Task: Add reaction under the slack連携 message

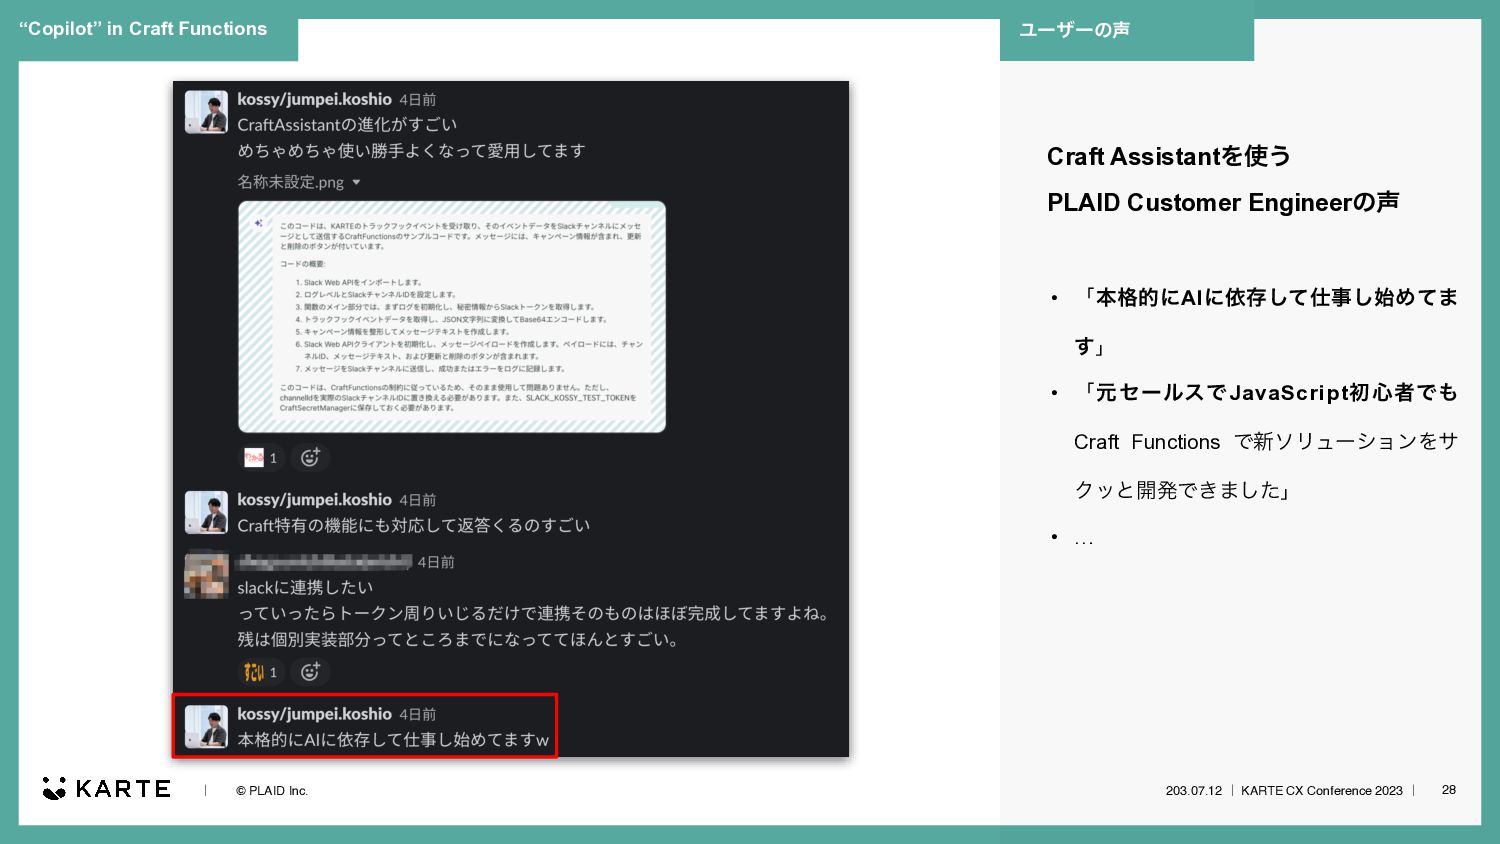Action: coord(310,672)
